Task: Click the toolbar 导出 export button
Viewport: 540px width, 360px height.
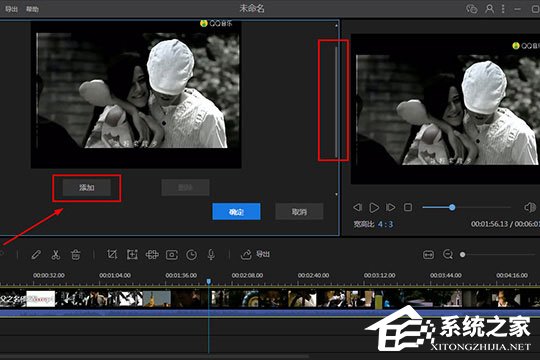Action: [255, 255]
